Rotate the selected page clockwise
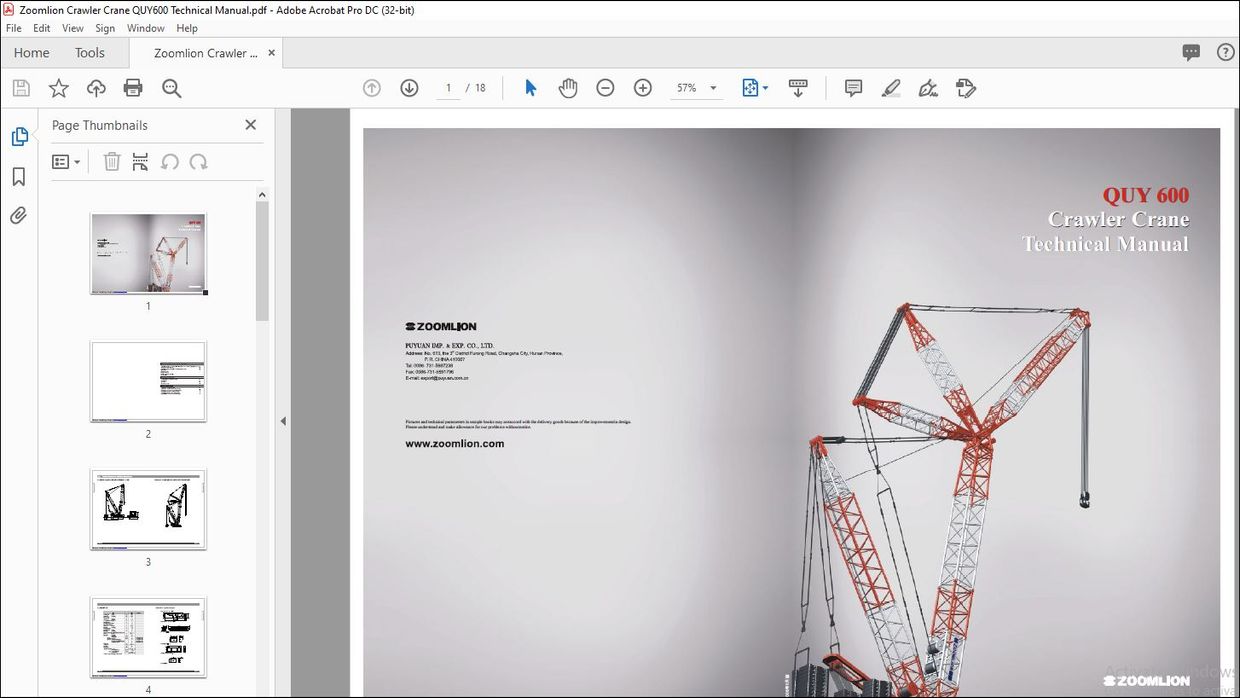This screenshot has width=1240, height=698. click(197, 162)
